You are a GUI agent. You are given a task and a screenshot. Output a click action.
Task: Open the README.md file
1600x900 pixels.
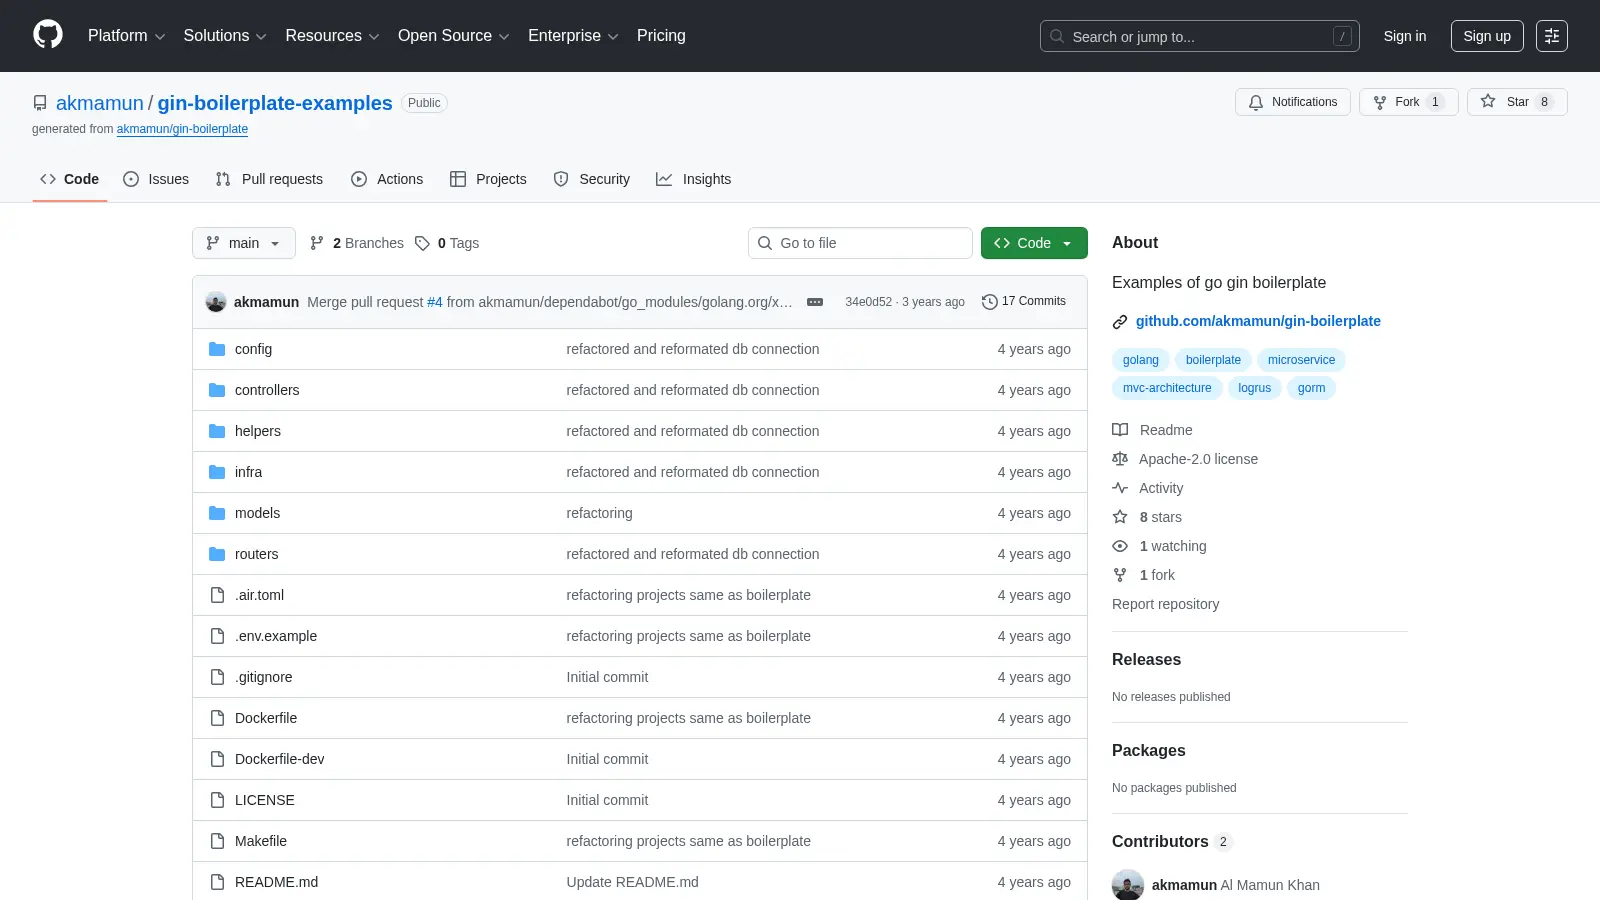point(276,882)
